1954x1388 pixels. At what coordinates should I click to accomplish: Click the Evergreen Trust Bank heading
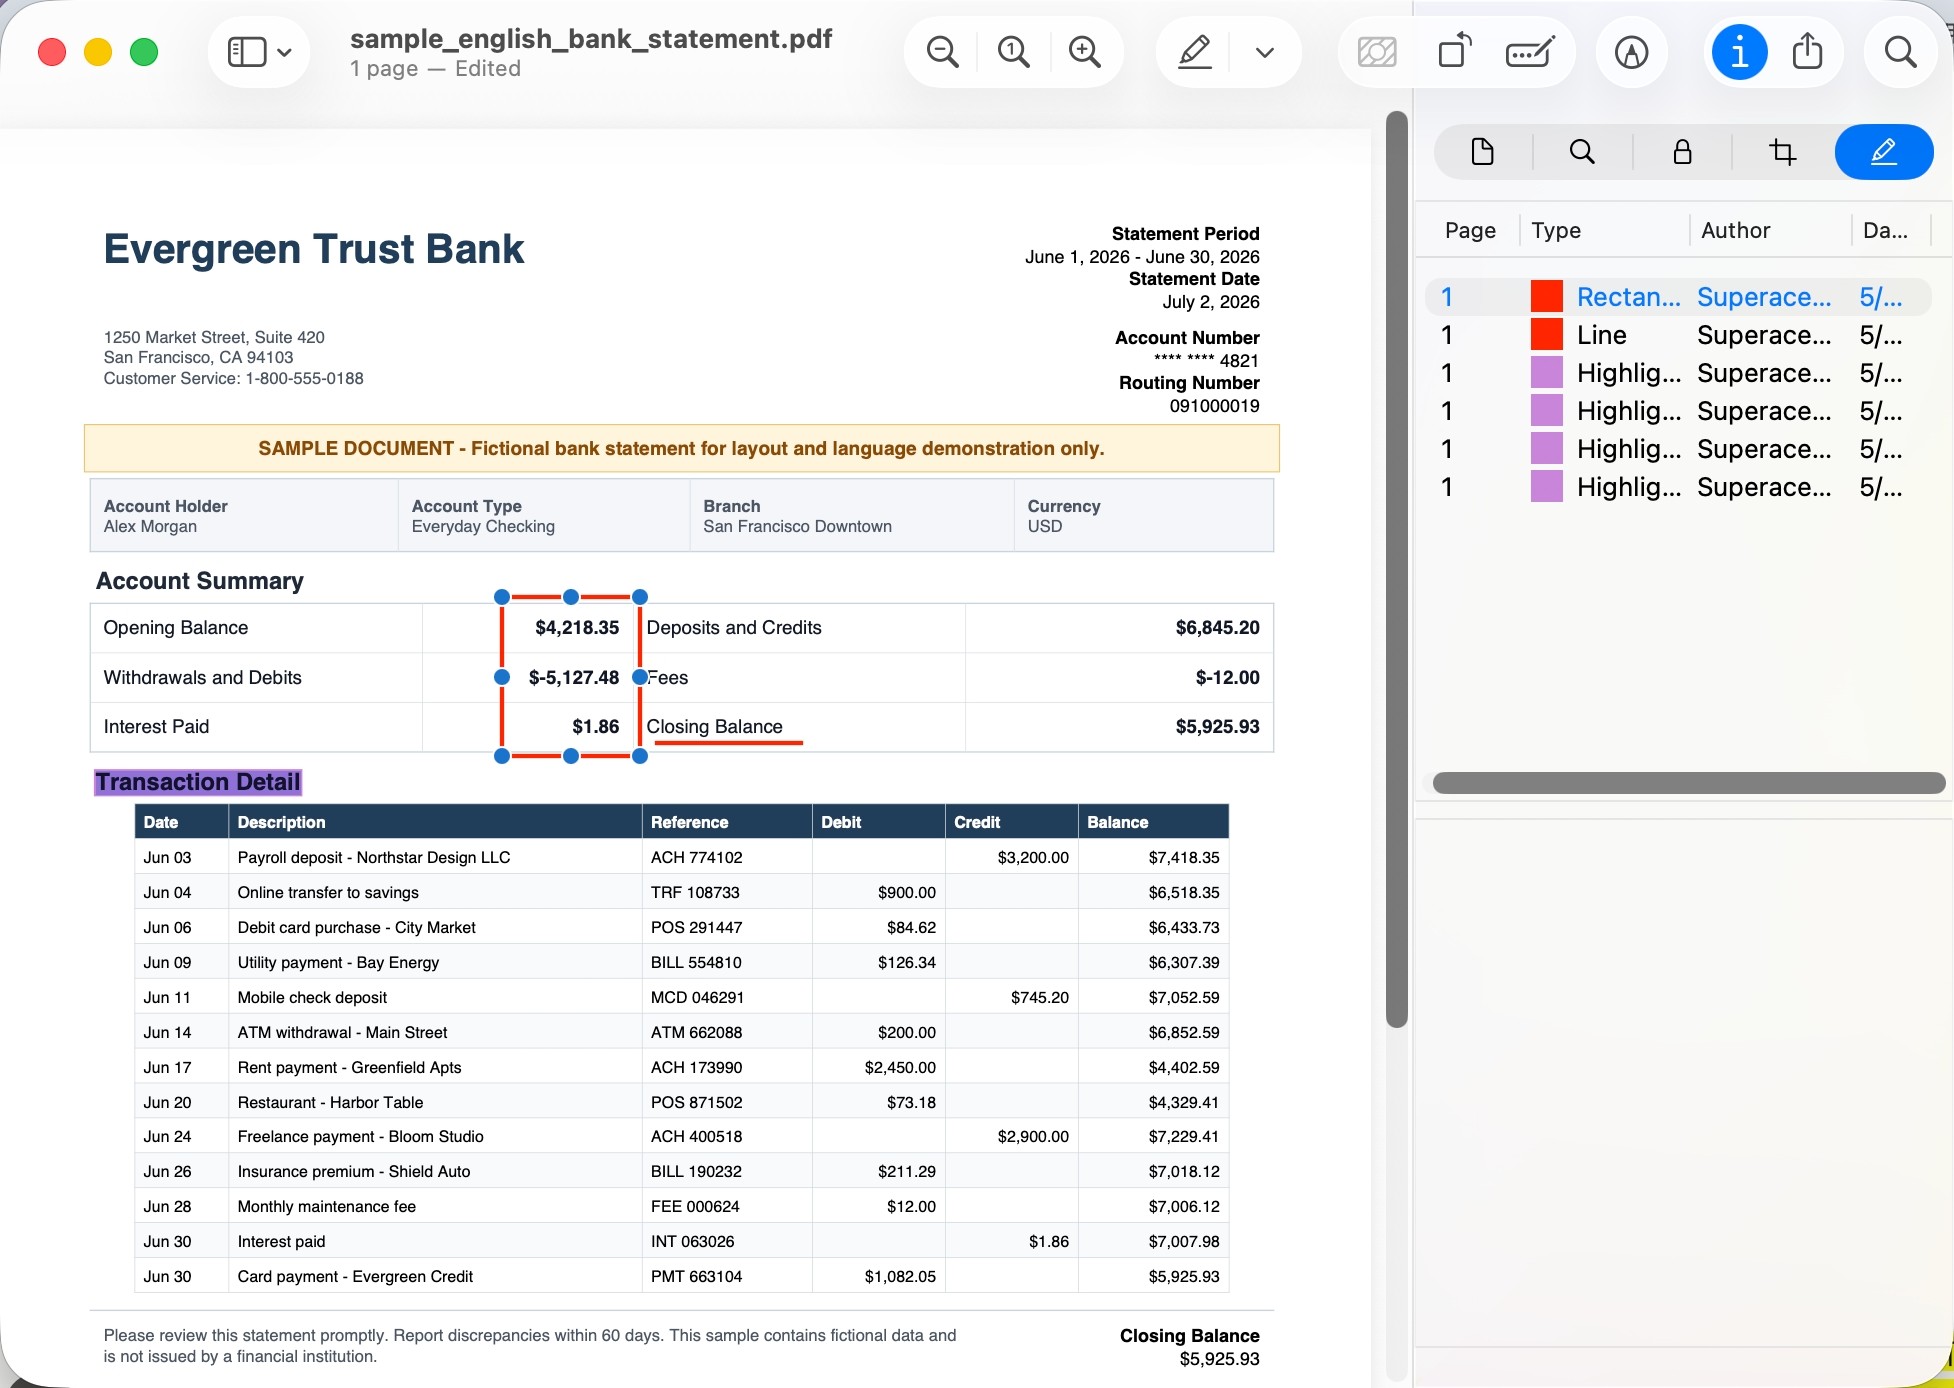pos(314,249)
